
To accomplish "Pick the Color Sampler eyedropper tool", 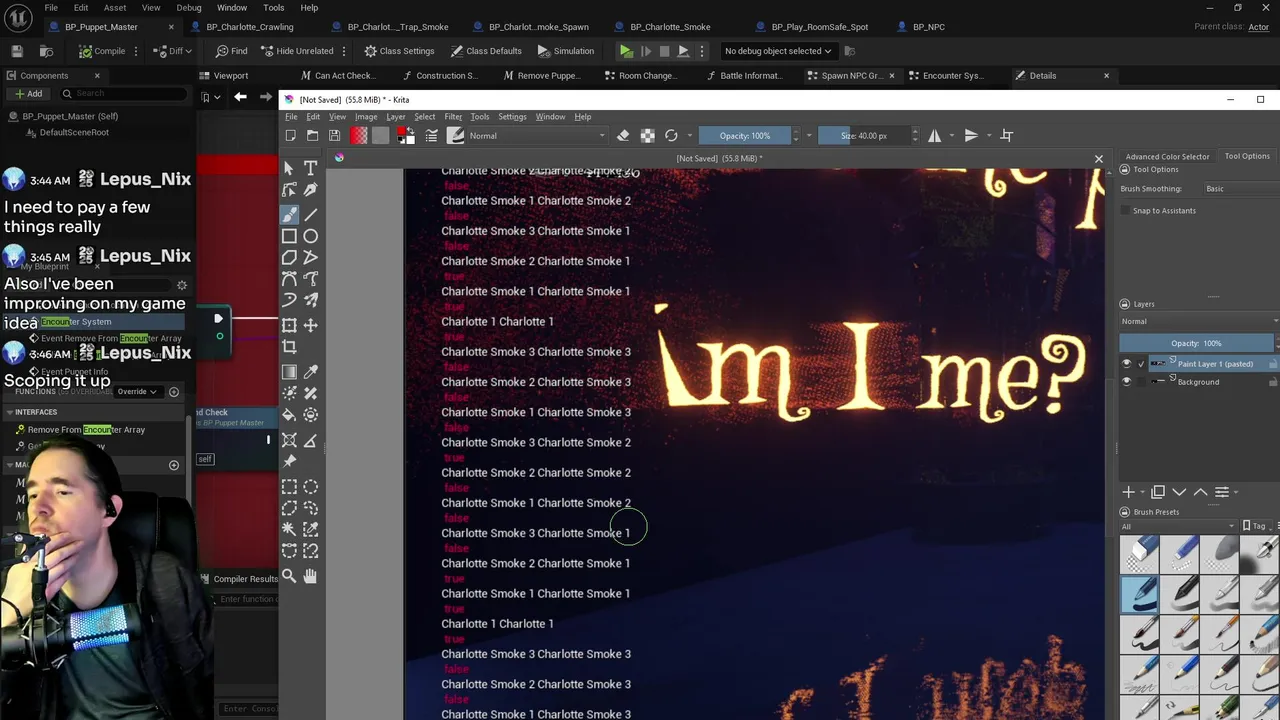I will pos(311,371).
